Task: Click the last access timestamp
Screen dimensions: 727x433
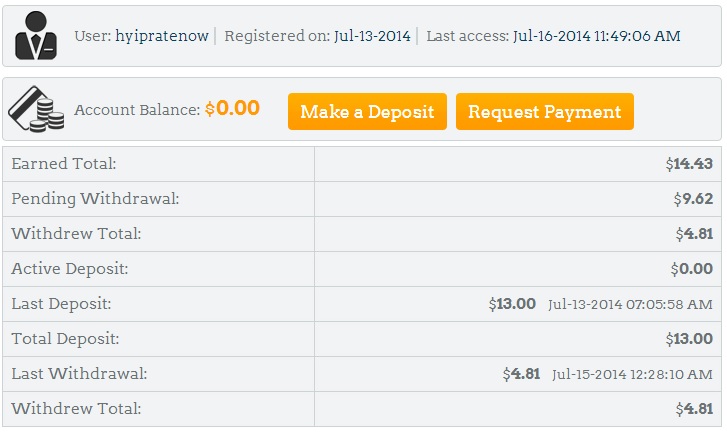Action: (597, 36)
